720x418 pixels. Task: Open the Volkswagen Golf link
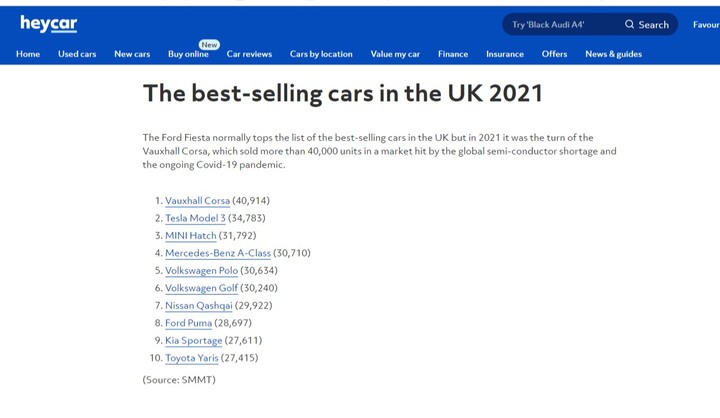202,288
